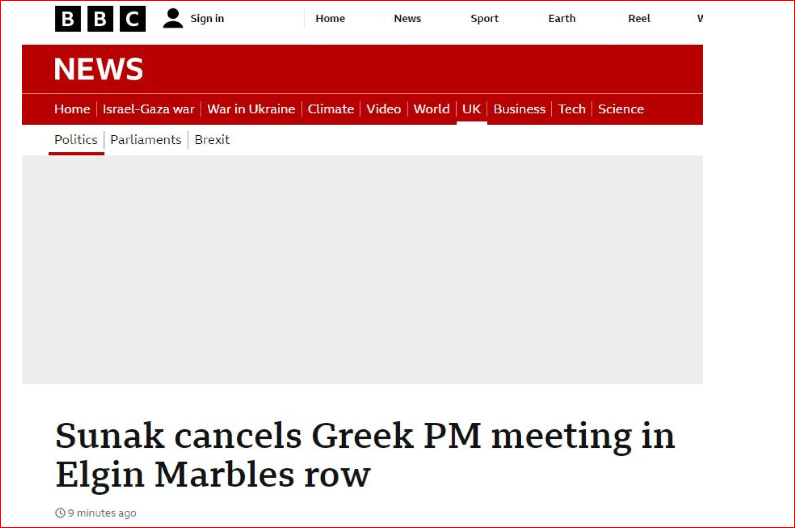The image size is (795, 528).
Task: Select Reel in top navigation
Action: pyautogui.click(x=639, y=19)
